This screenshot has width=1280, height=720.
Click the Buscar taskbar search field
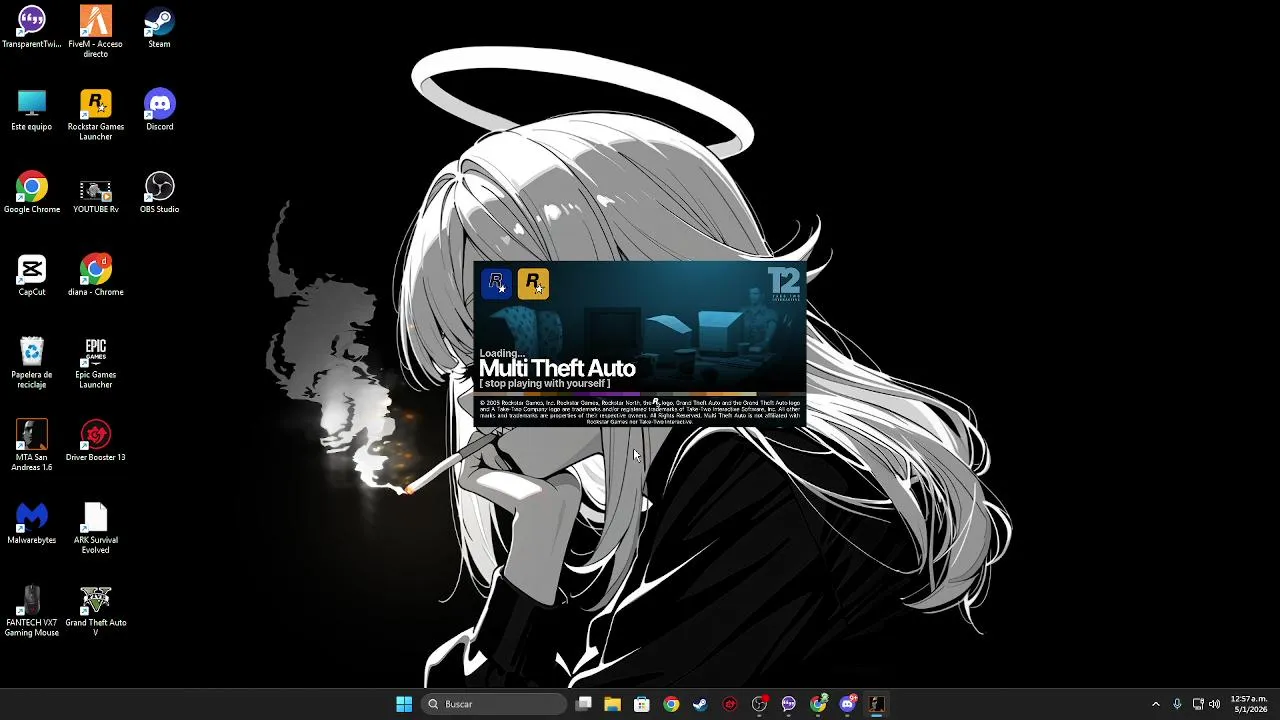495,704
